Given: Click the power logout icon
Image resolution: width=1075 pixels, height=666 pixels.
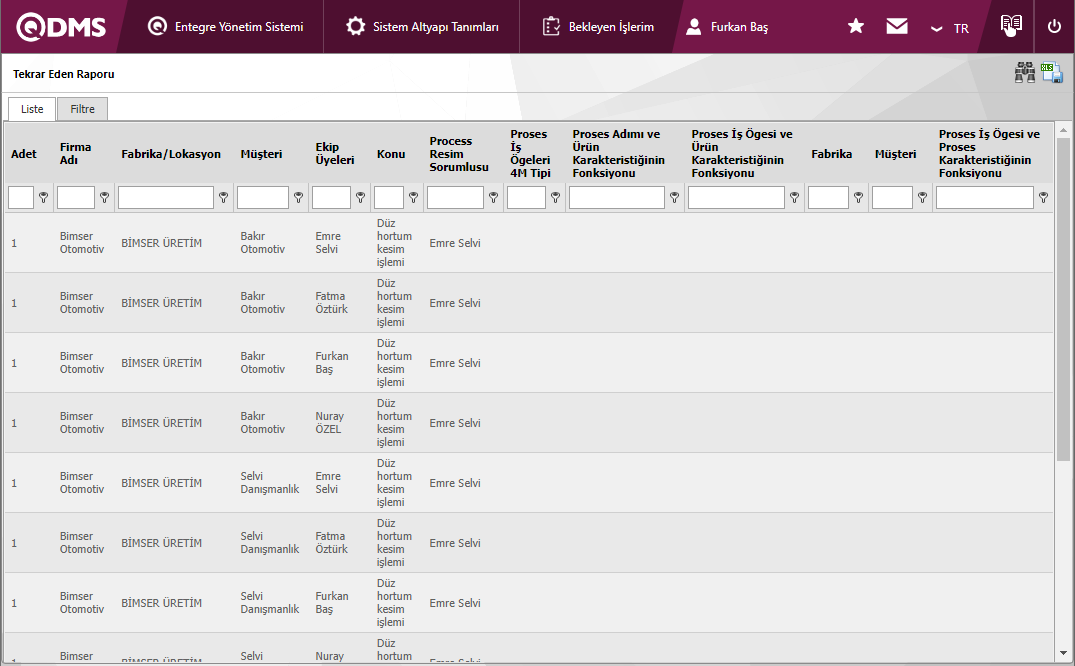Looking at the screenshot, I should coord(1054,27).
